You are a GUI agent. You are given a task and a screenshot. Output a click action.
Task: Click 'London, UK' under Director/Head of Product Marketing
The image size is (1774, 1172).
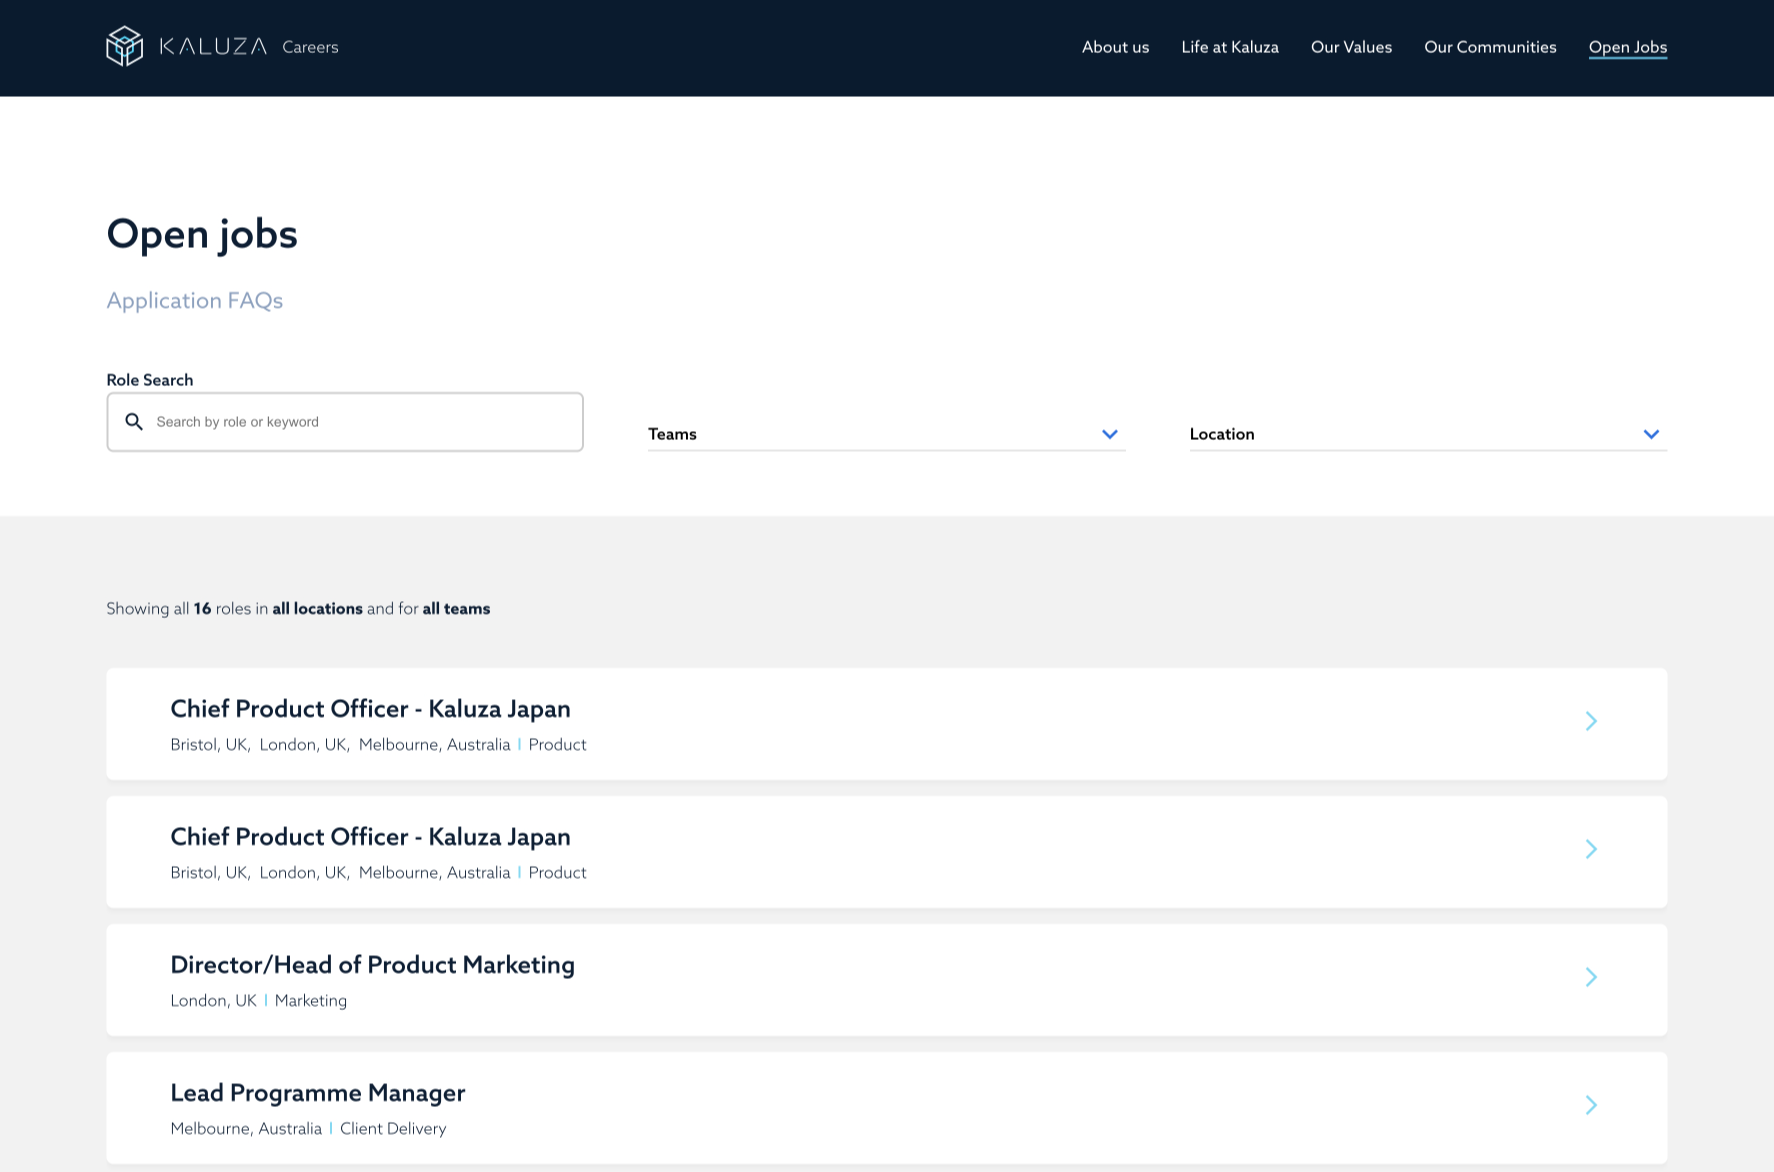[213, 1000]
